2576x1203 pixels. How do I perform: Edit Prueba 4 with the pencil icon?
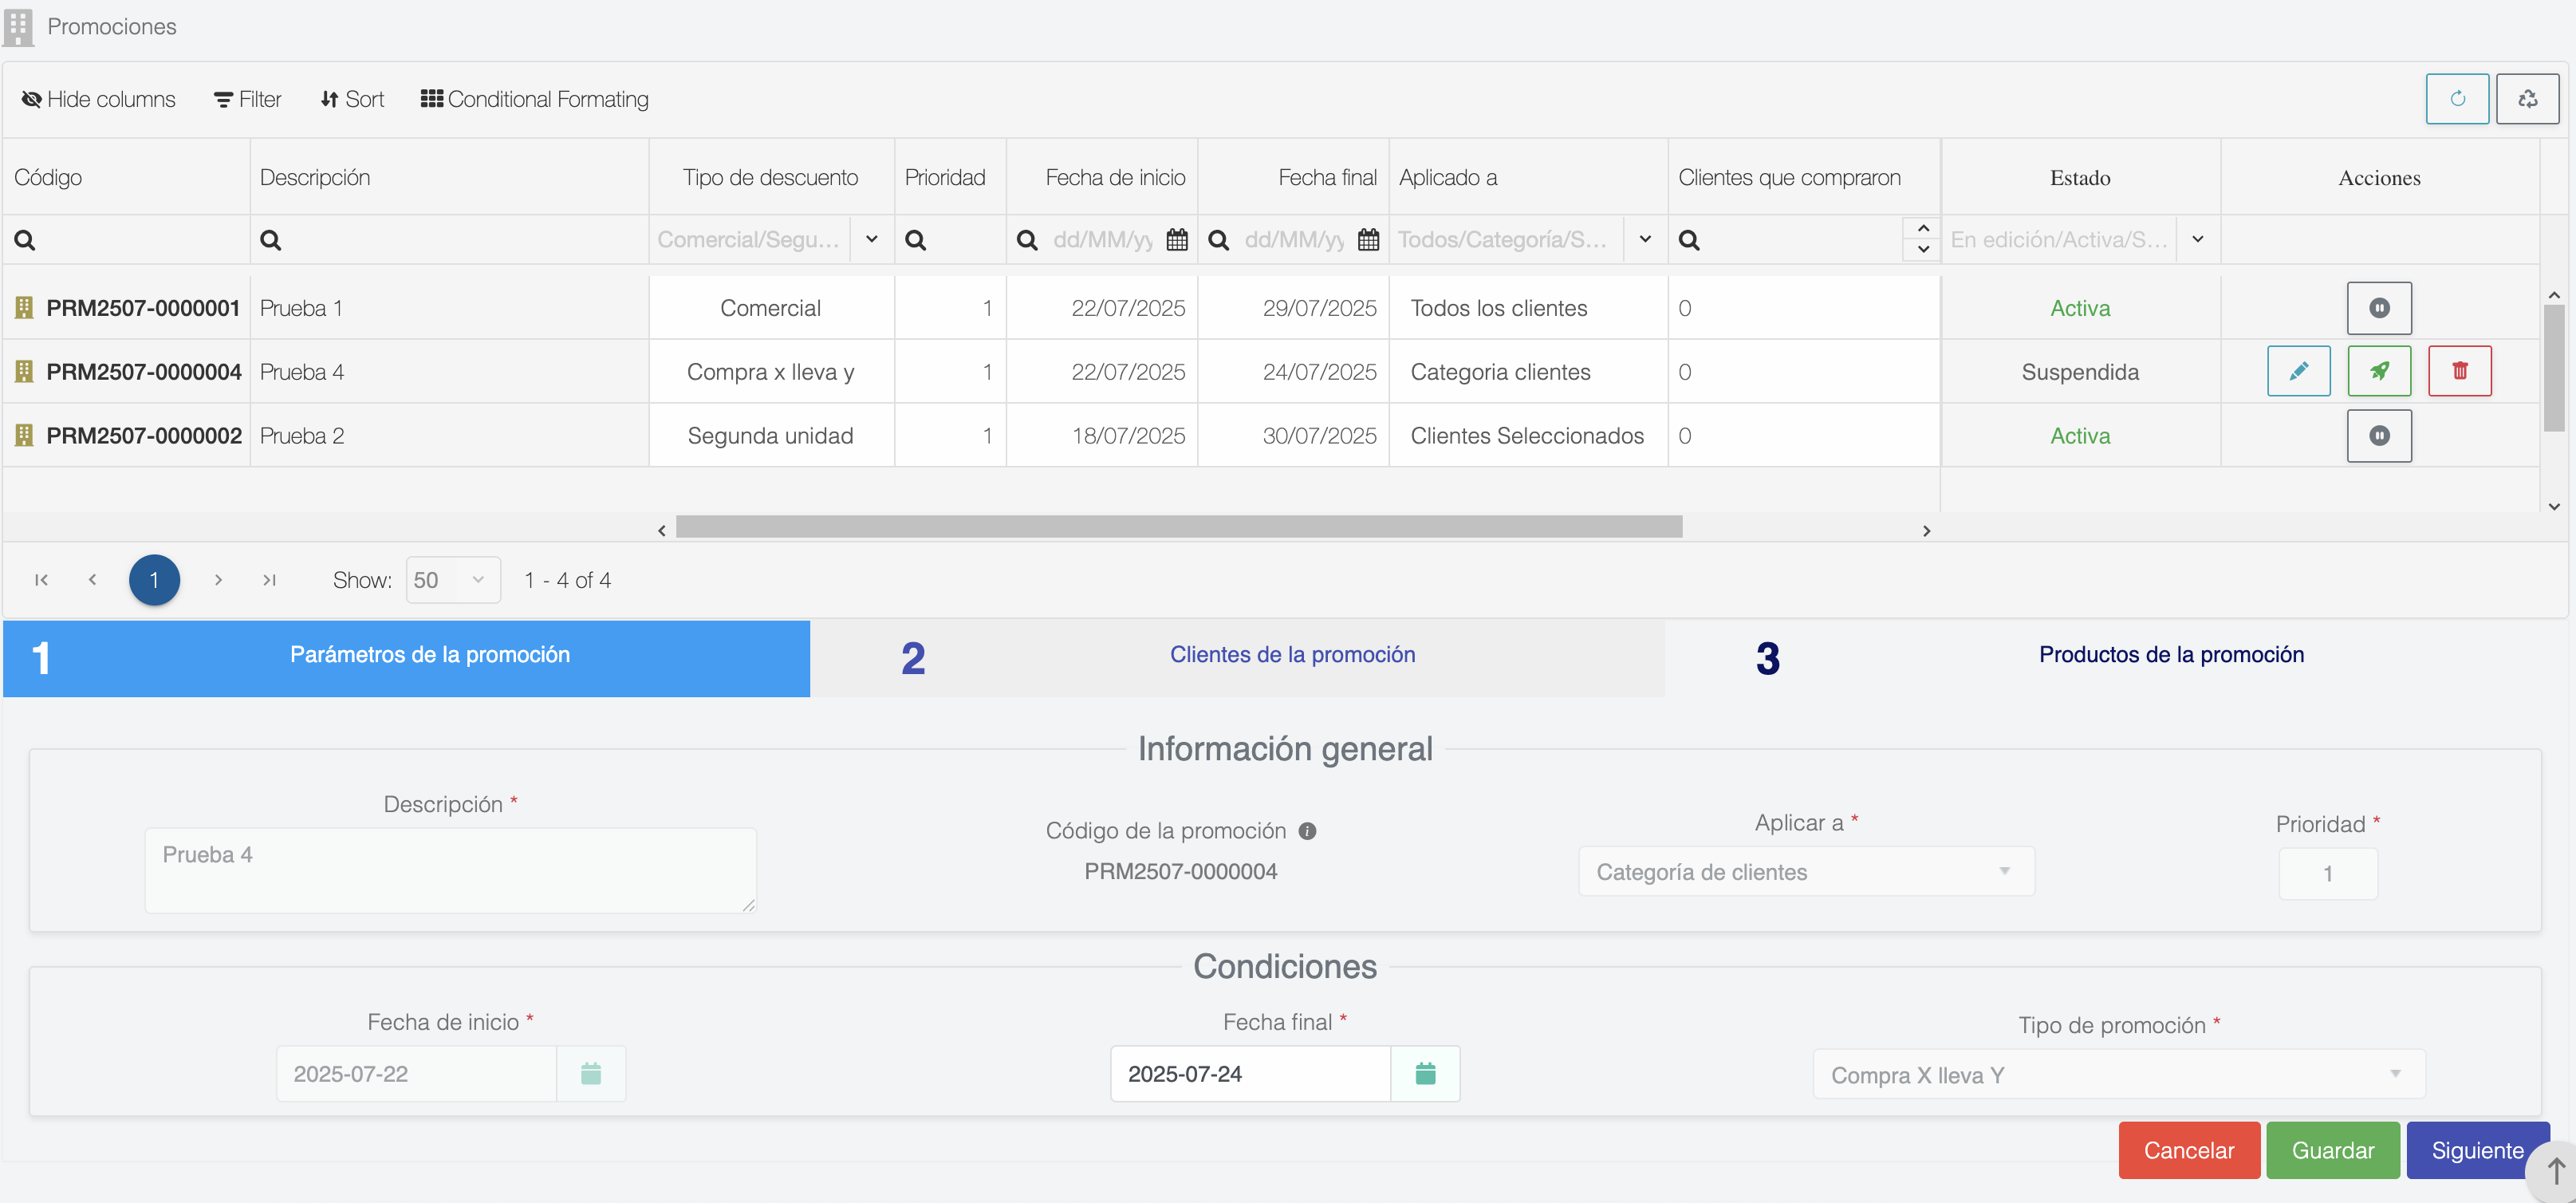(x=2299, y=371)
